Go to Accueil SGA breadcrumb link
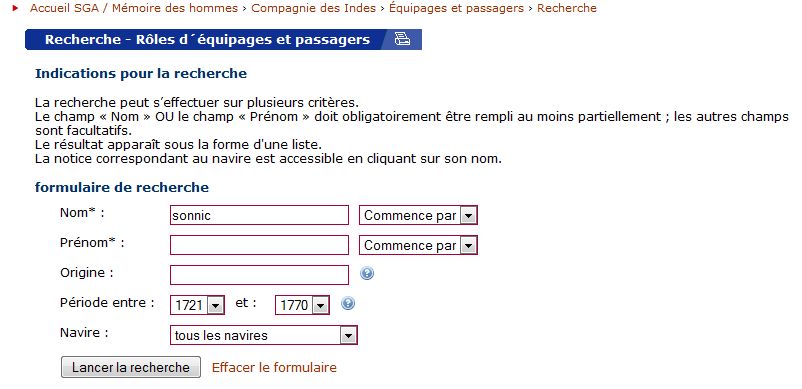 (x=64, y=8)
